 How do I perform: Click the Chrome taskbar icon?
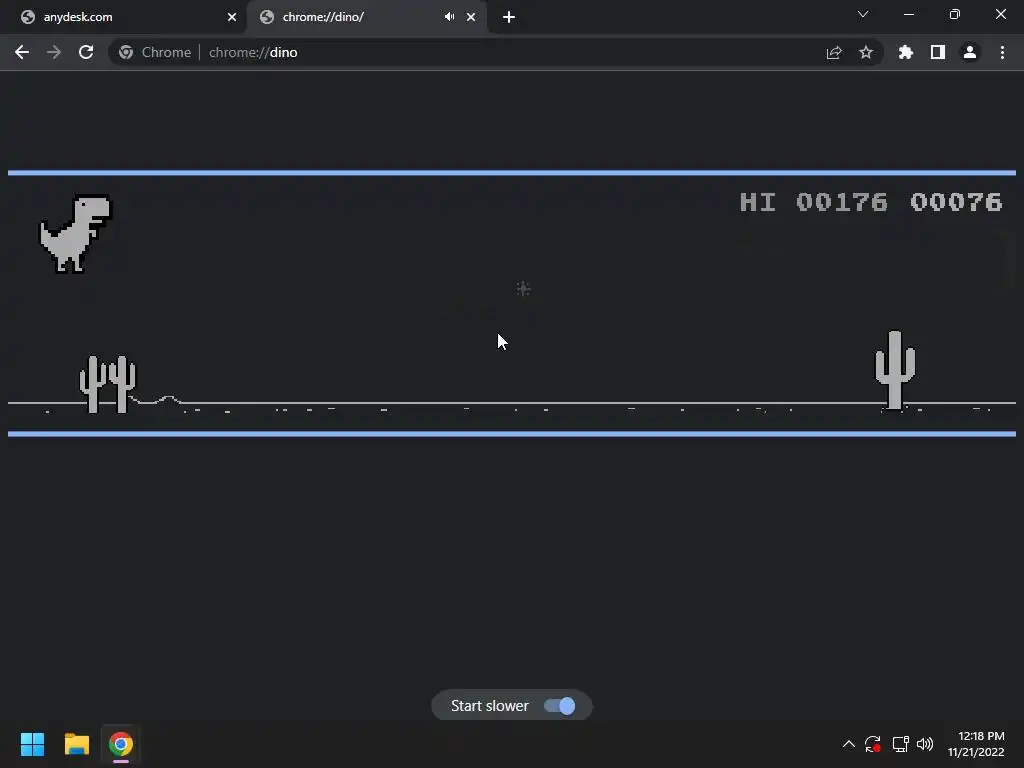coord(121,744)
